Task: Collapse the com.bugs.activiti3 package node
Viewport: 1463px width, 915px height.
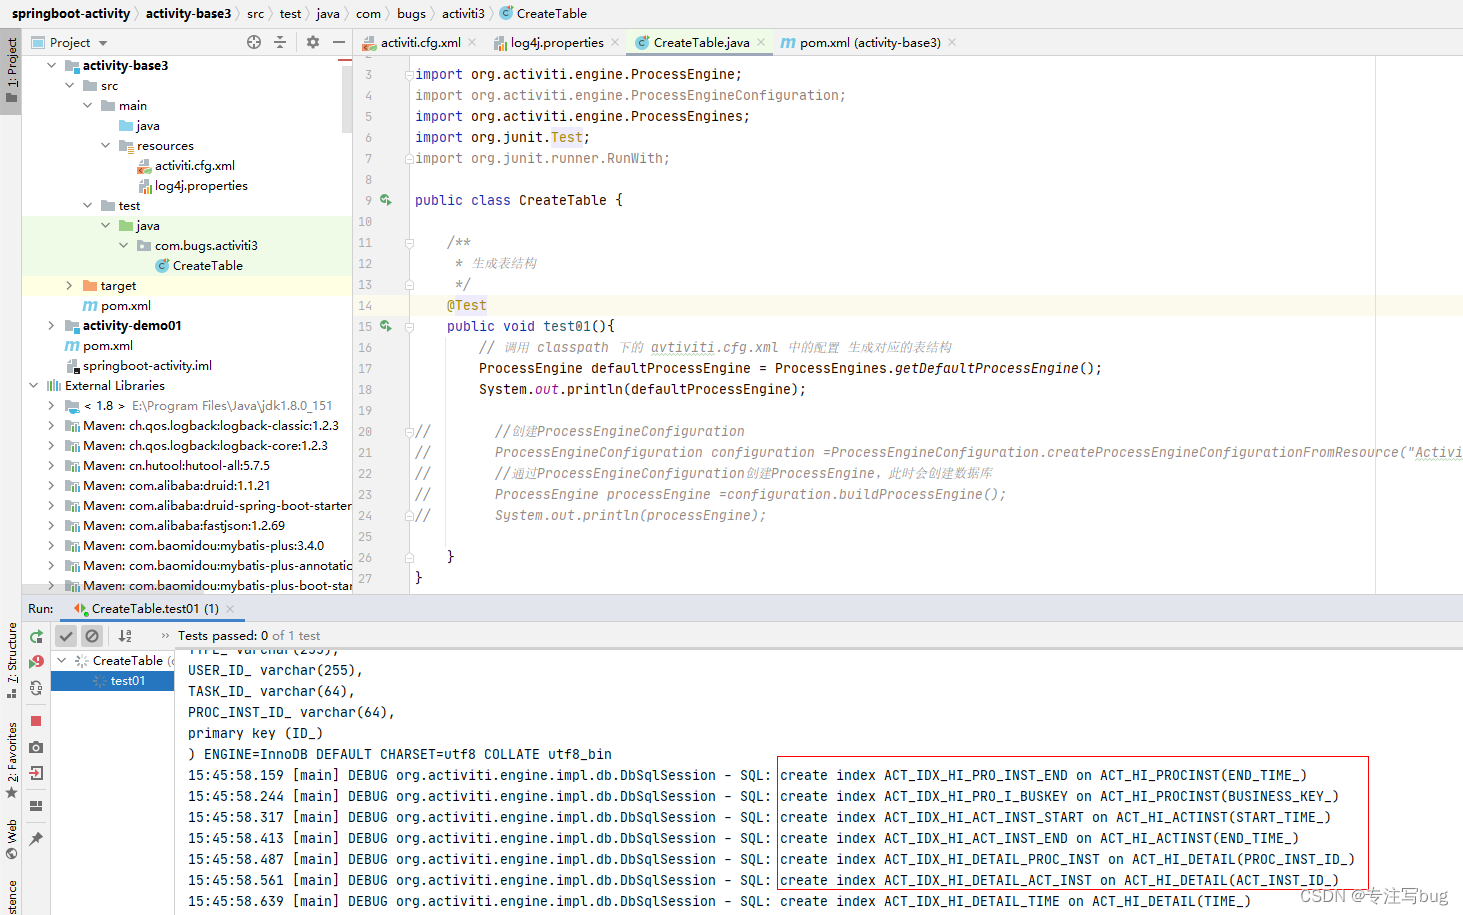Action: 124,245
